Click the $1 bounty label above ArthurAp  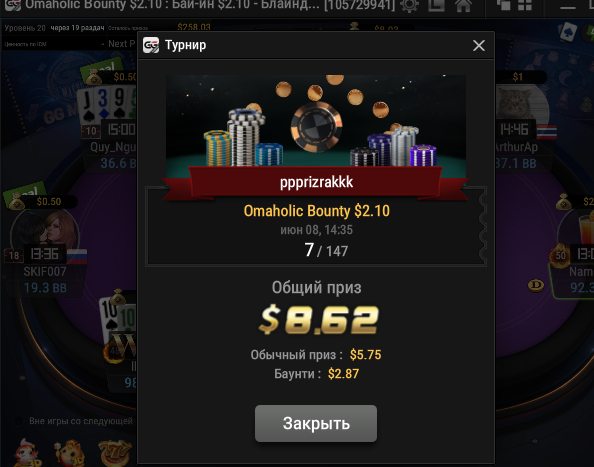pyautogui.click(x=517, y=77)
